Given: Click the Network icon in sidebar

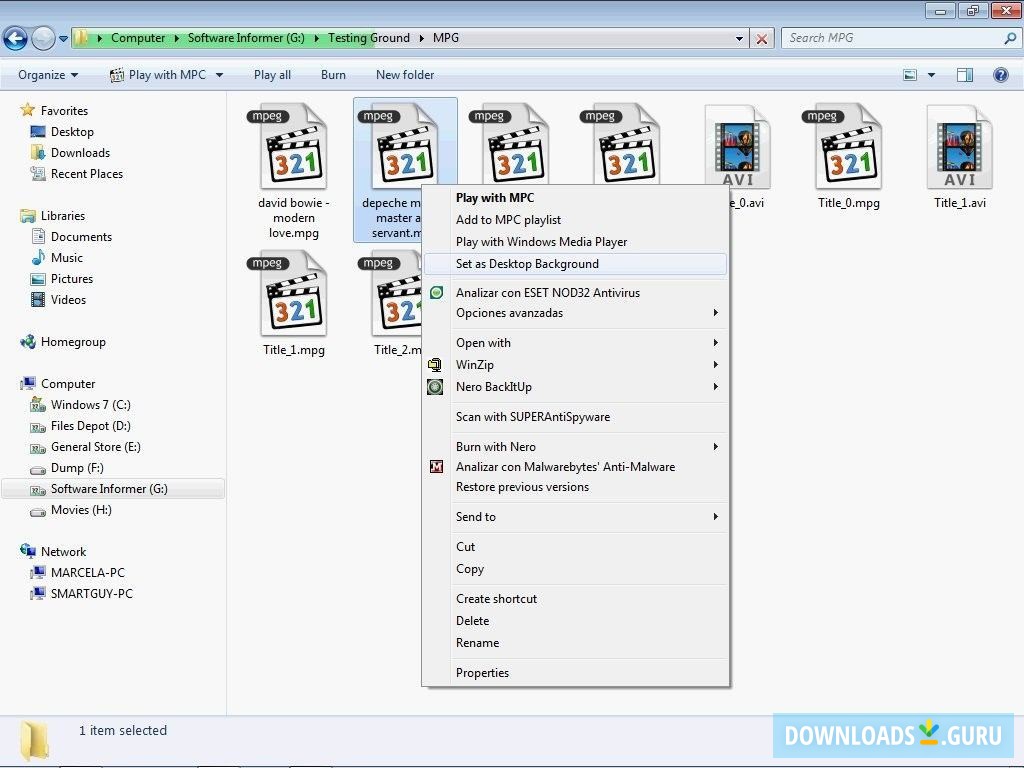Looking at the screenshot, I should tap(28, 551).
